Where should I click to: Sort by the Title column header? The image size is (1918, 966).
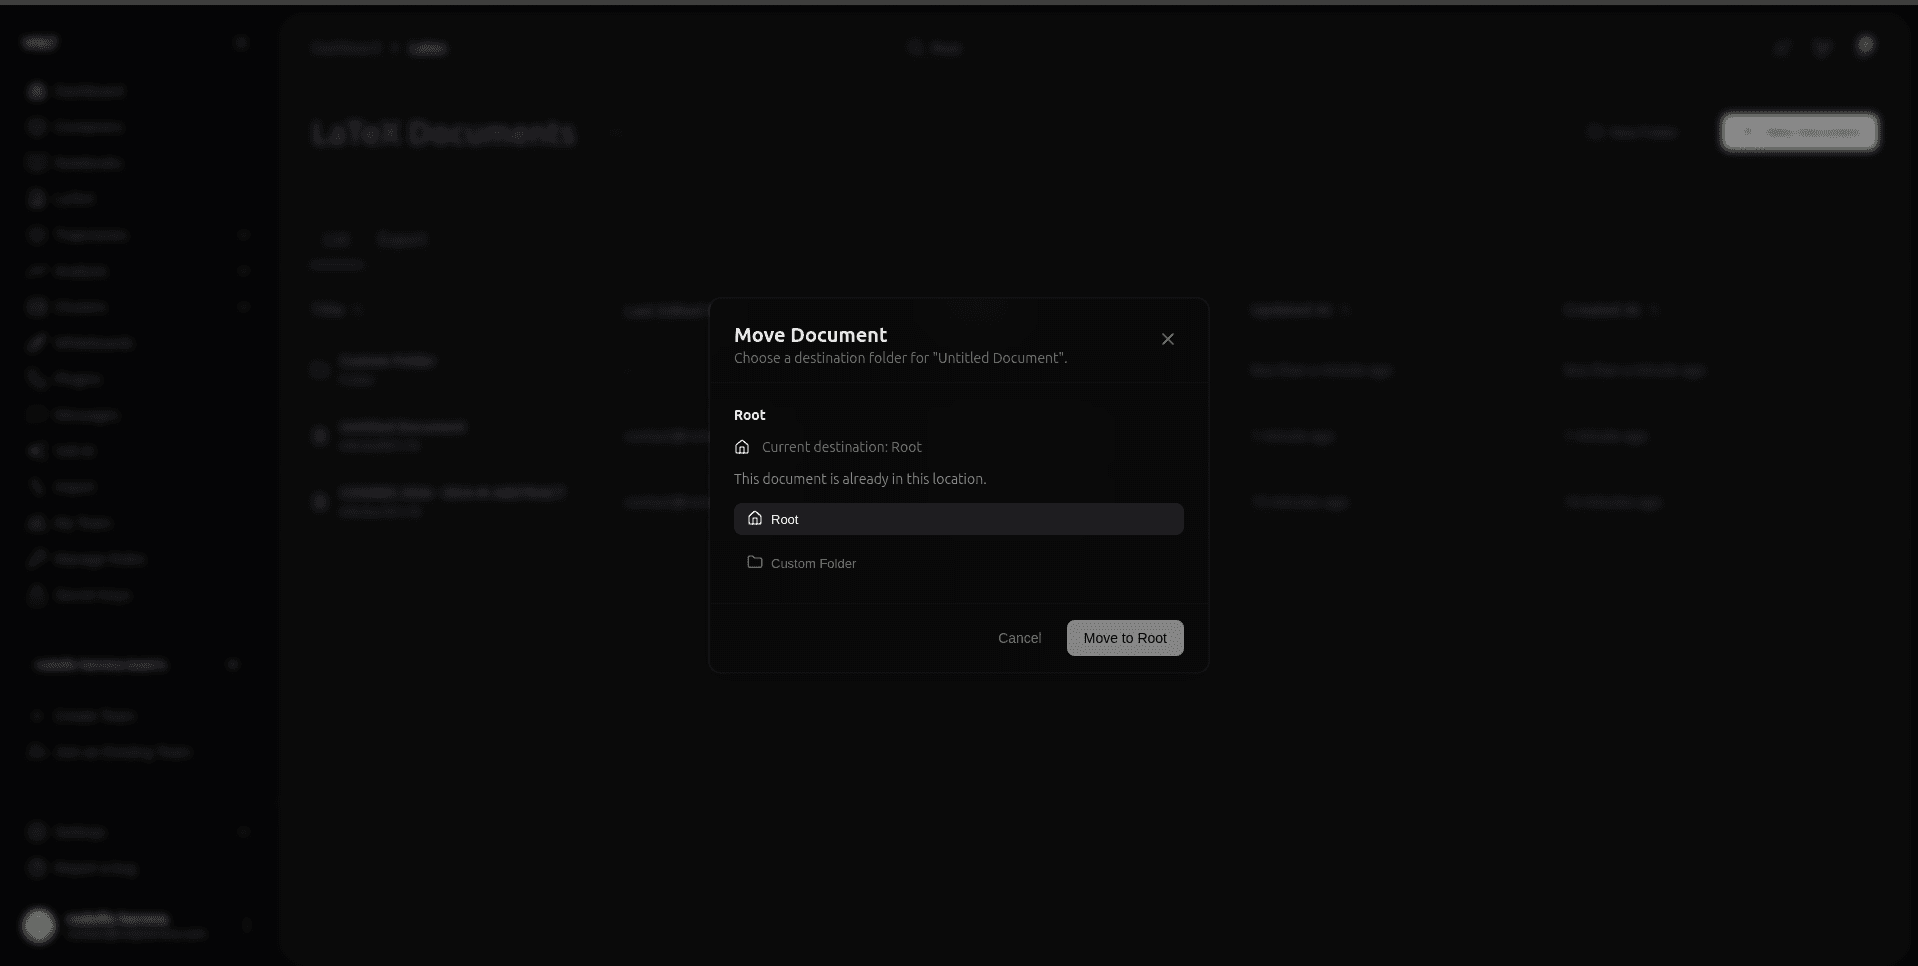328,310
